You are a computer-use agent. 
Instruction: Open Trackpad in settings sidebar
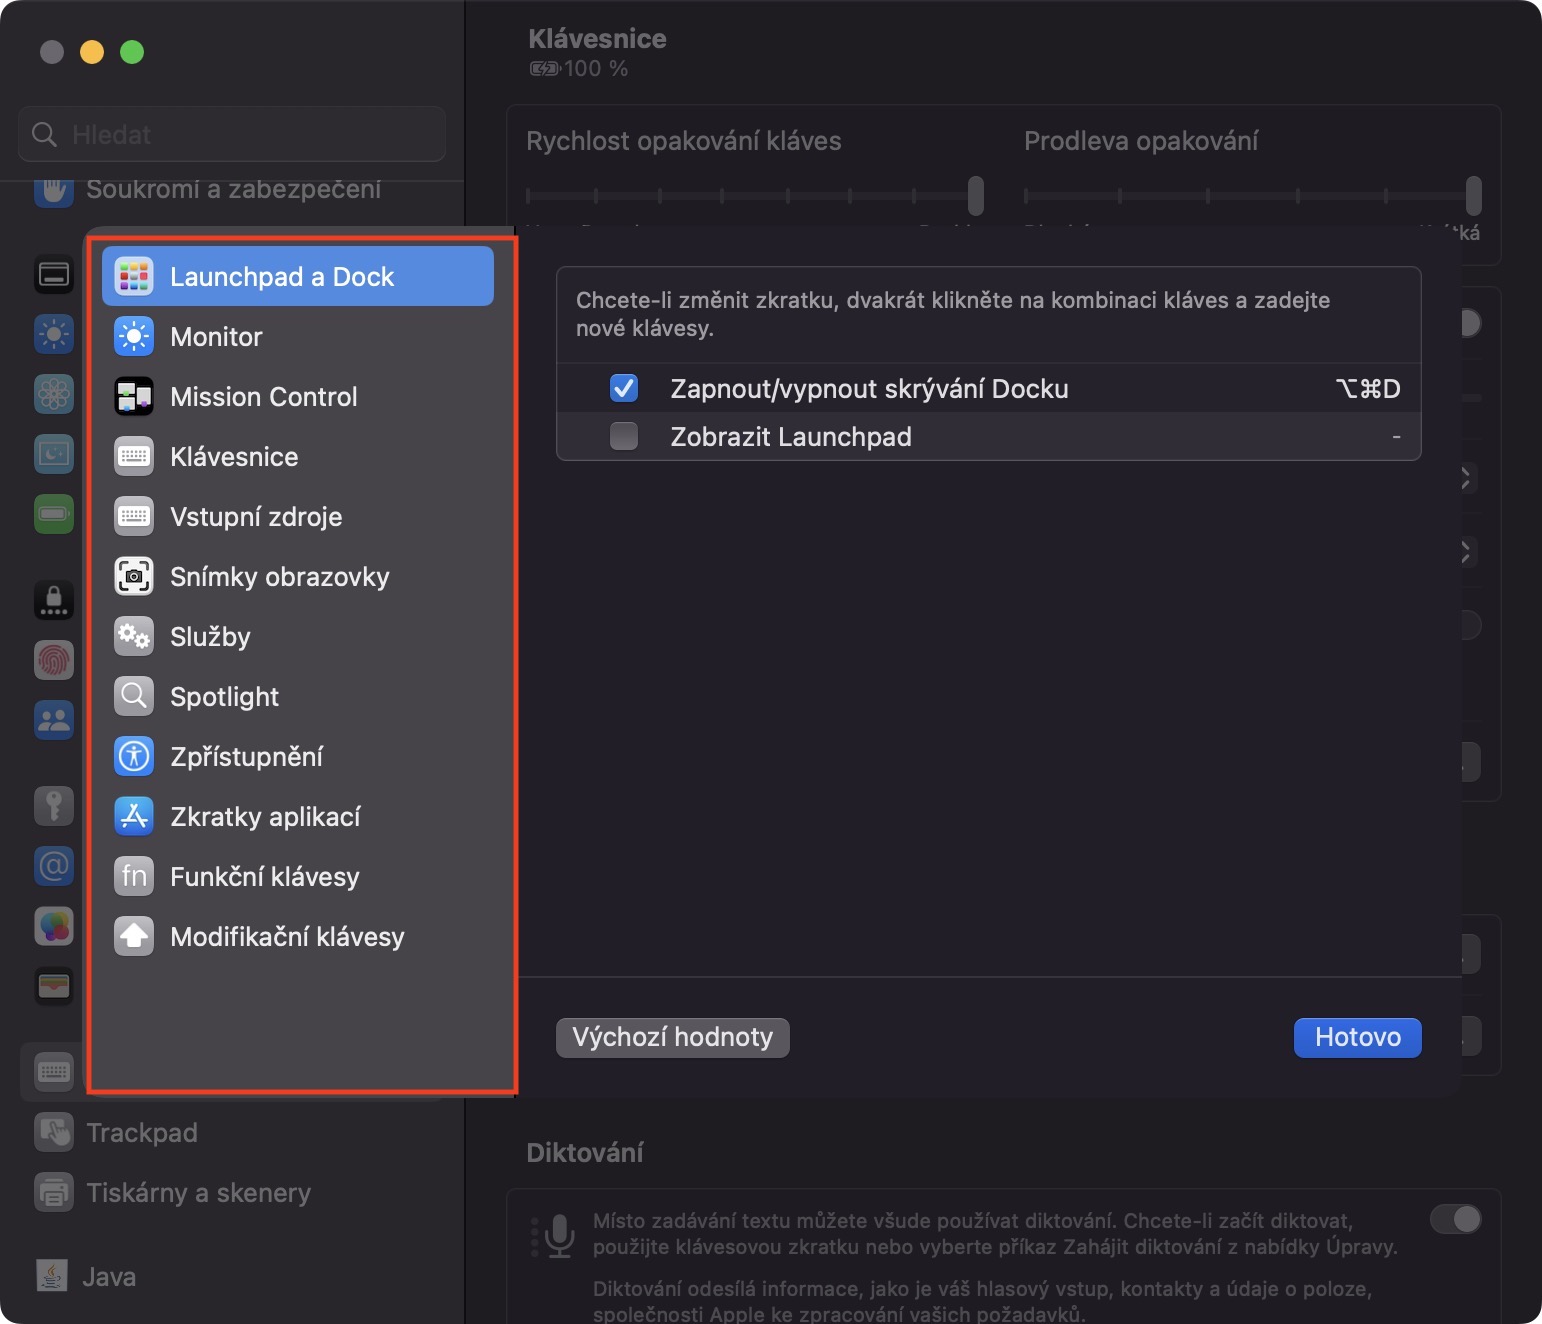141,1133
